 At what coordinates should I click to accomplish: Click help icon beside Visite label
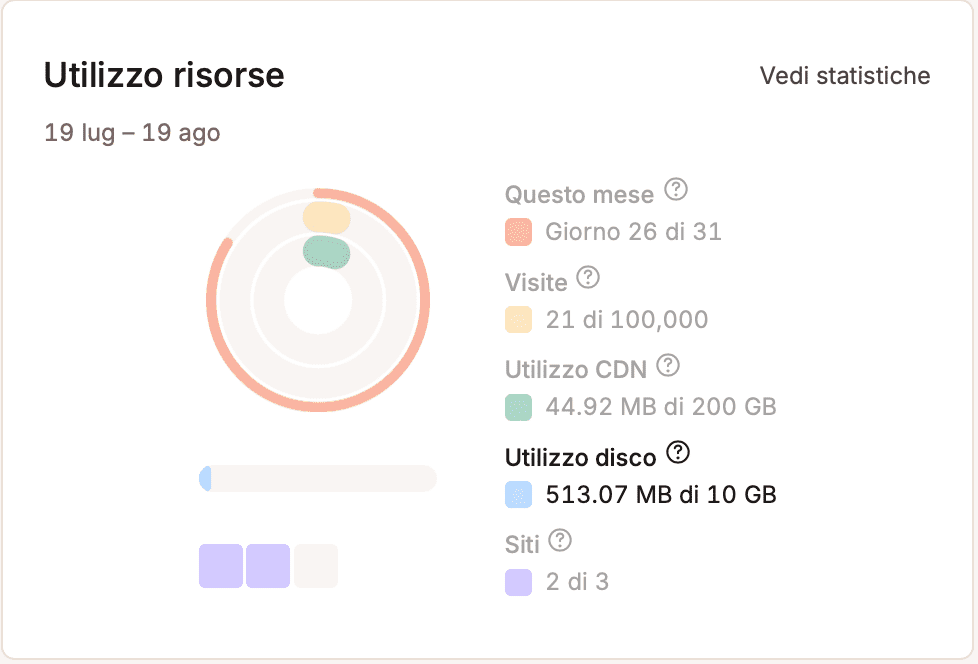point(589,277)
